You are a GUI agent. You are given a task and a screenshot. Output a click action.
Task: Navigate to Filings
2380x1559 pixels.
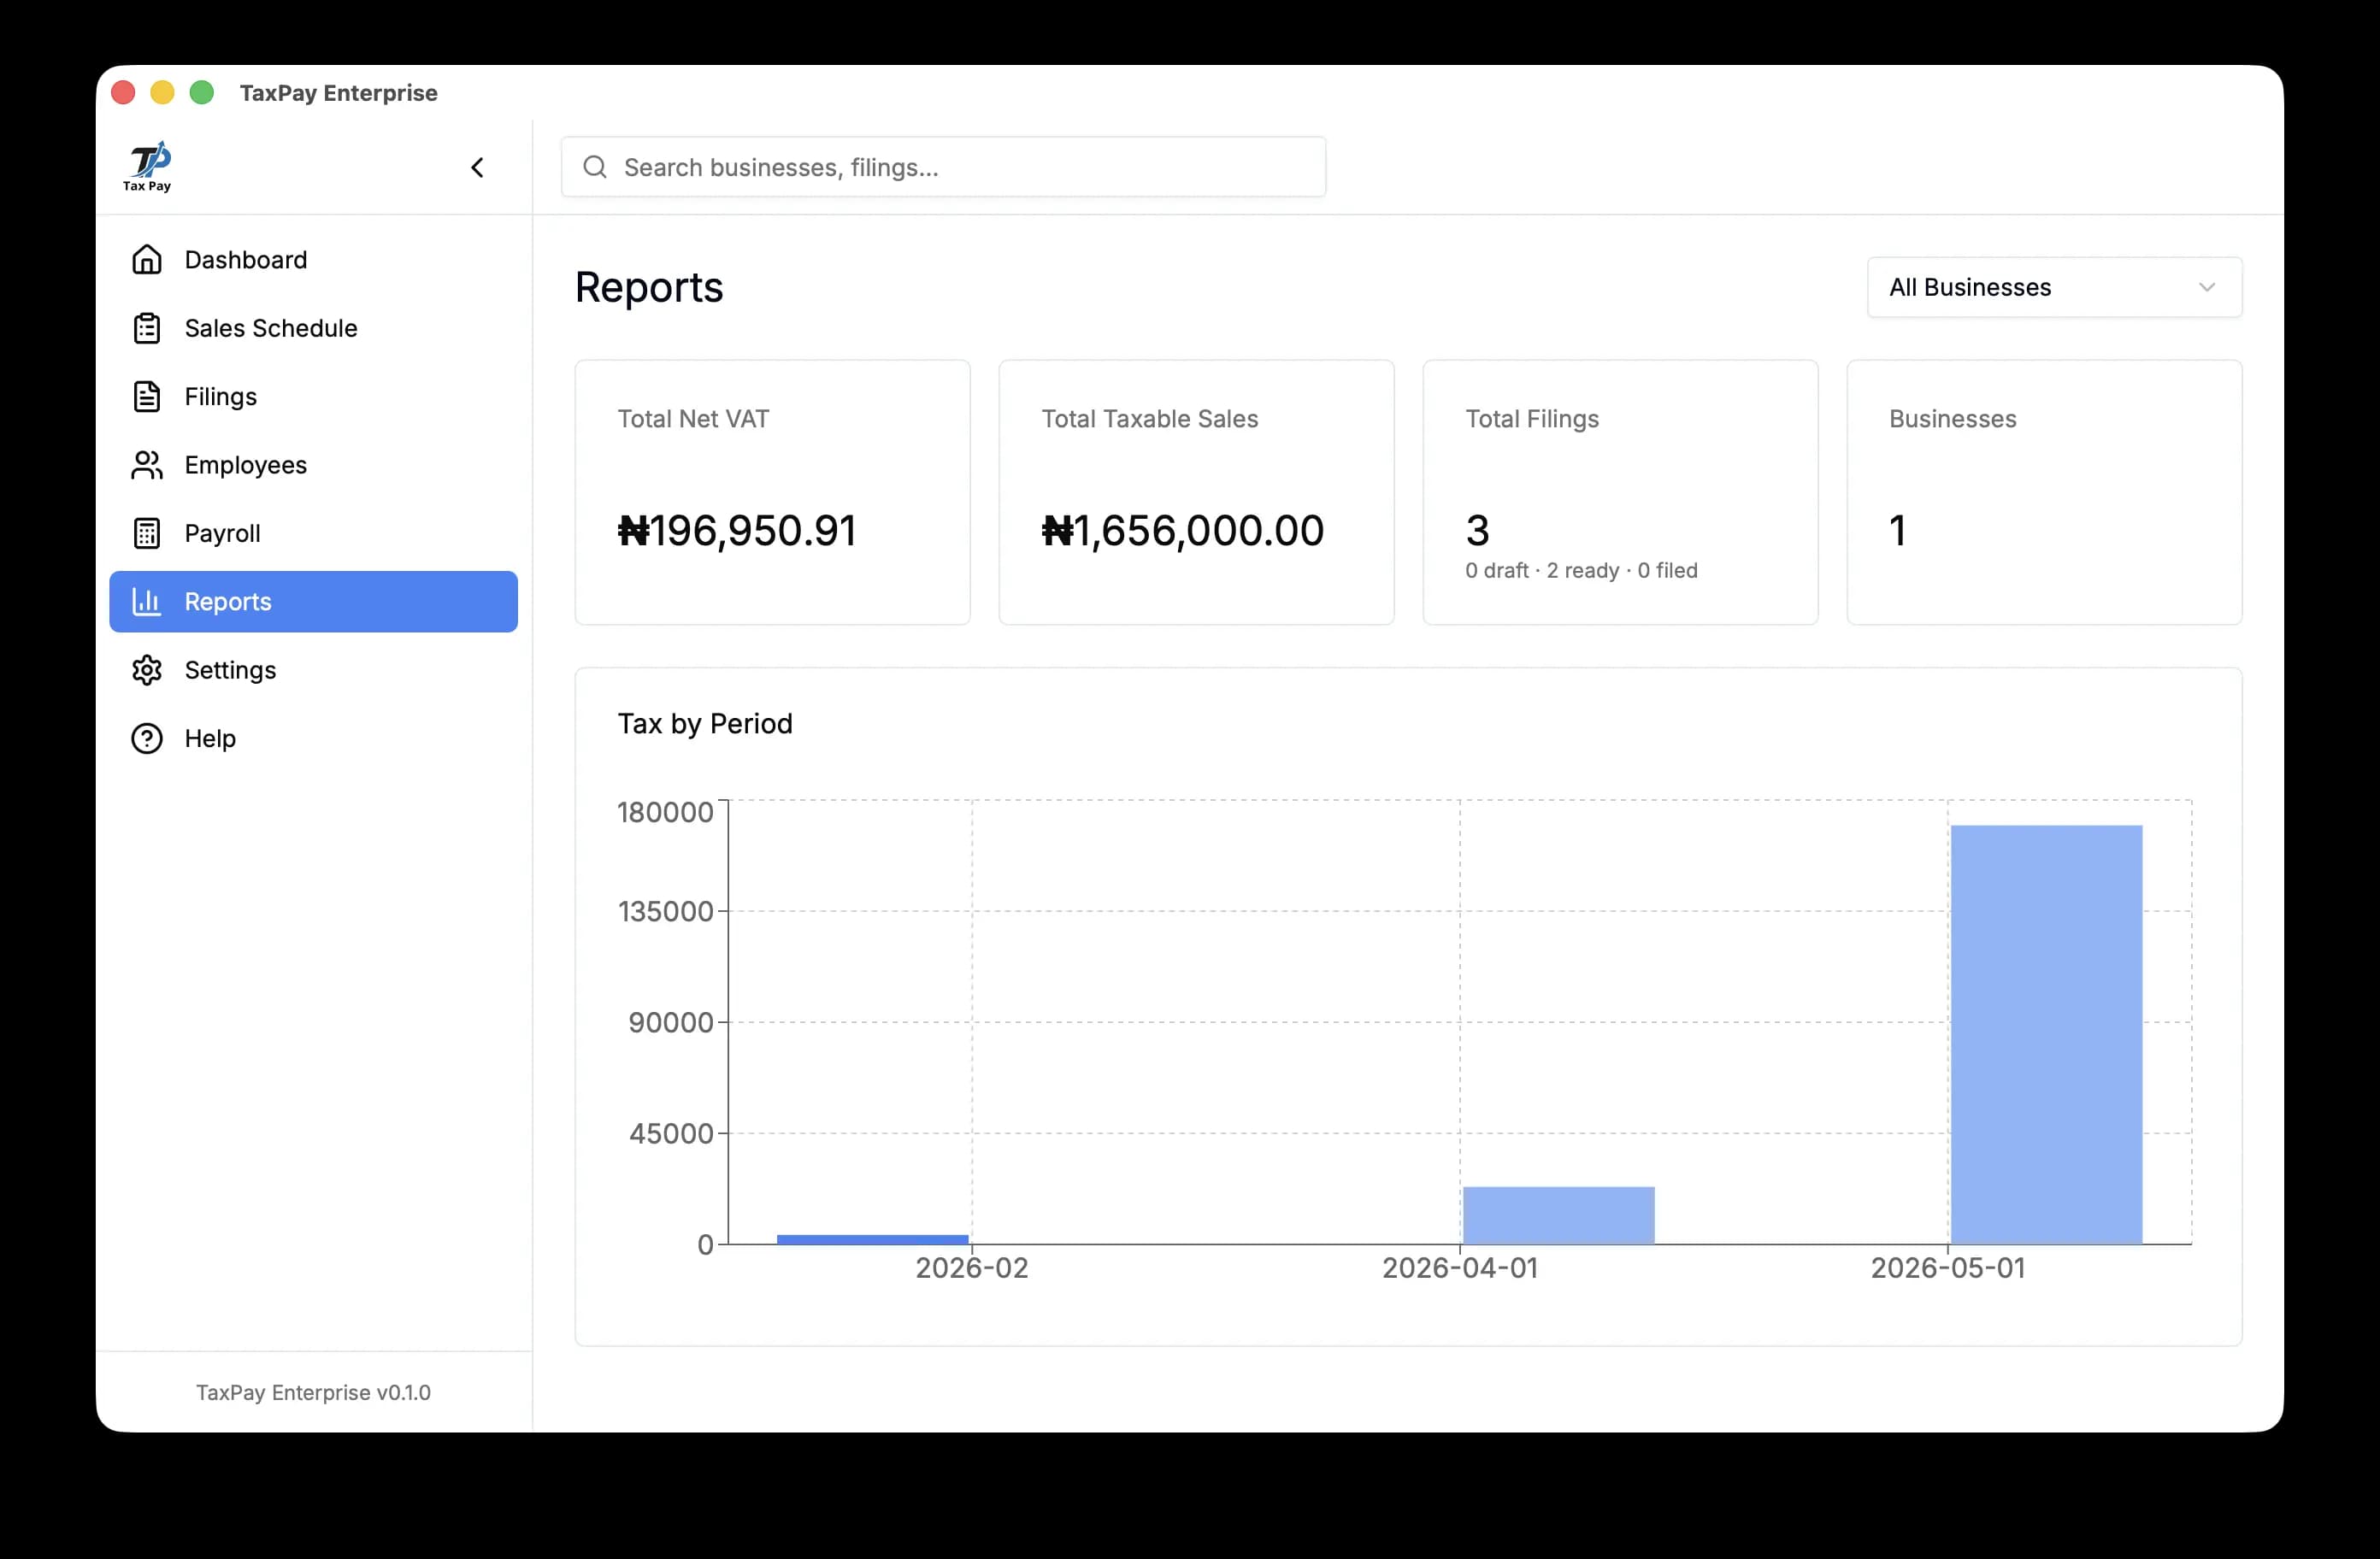313,397
